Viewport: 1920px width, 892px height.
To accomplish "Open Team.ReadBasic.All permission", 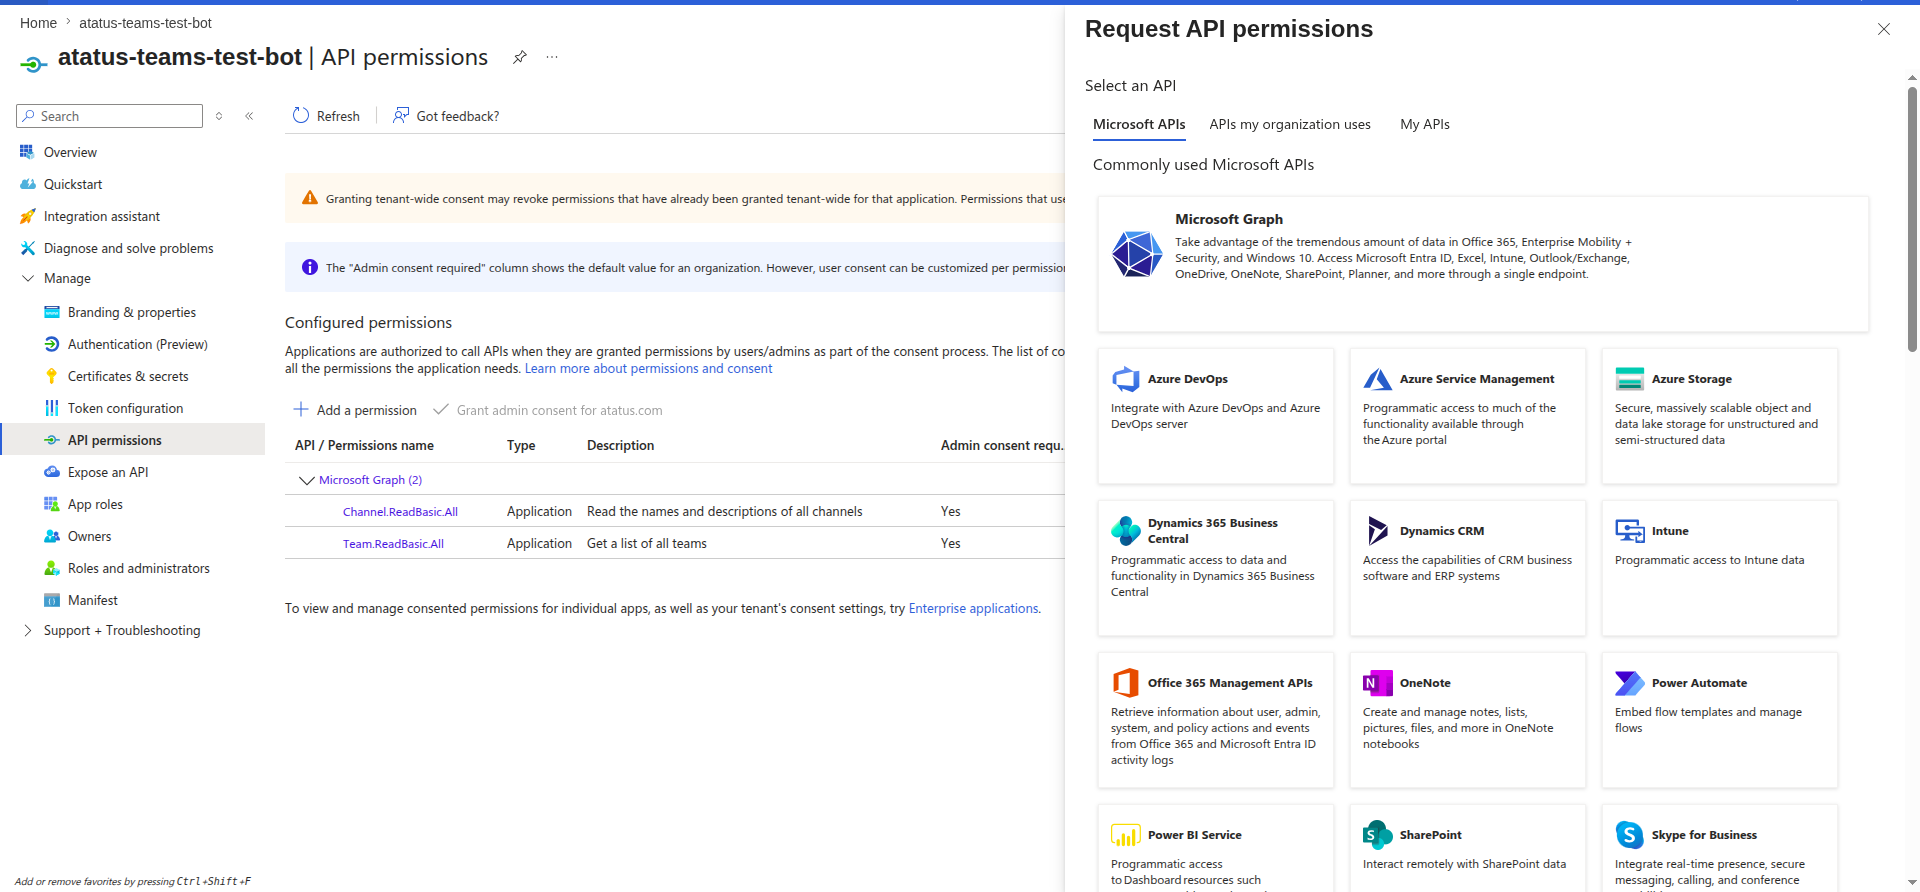I will 393,544.
